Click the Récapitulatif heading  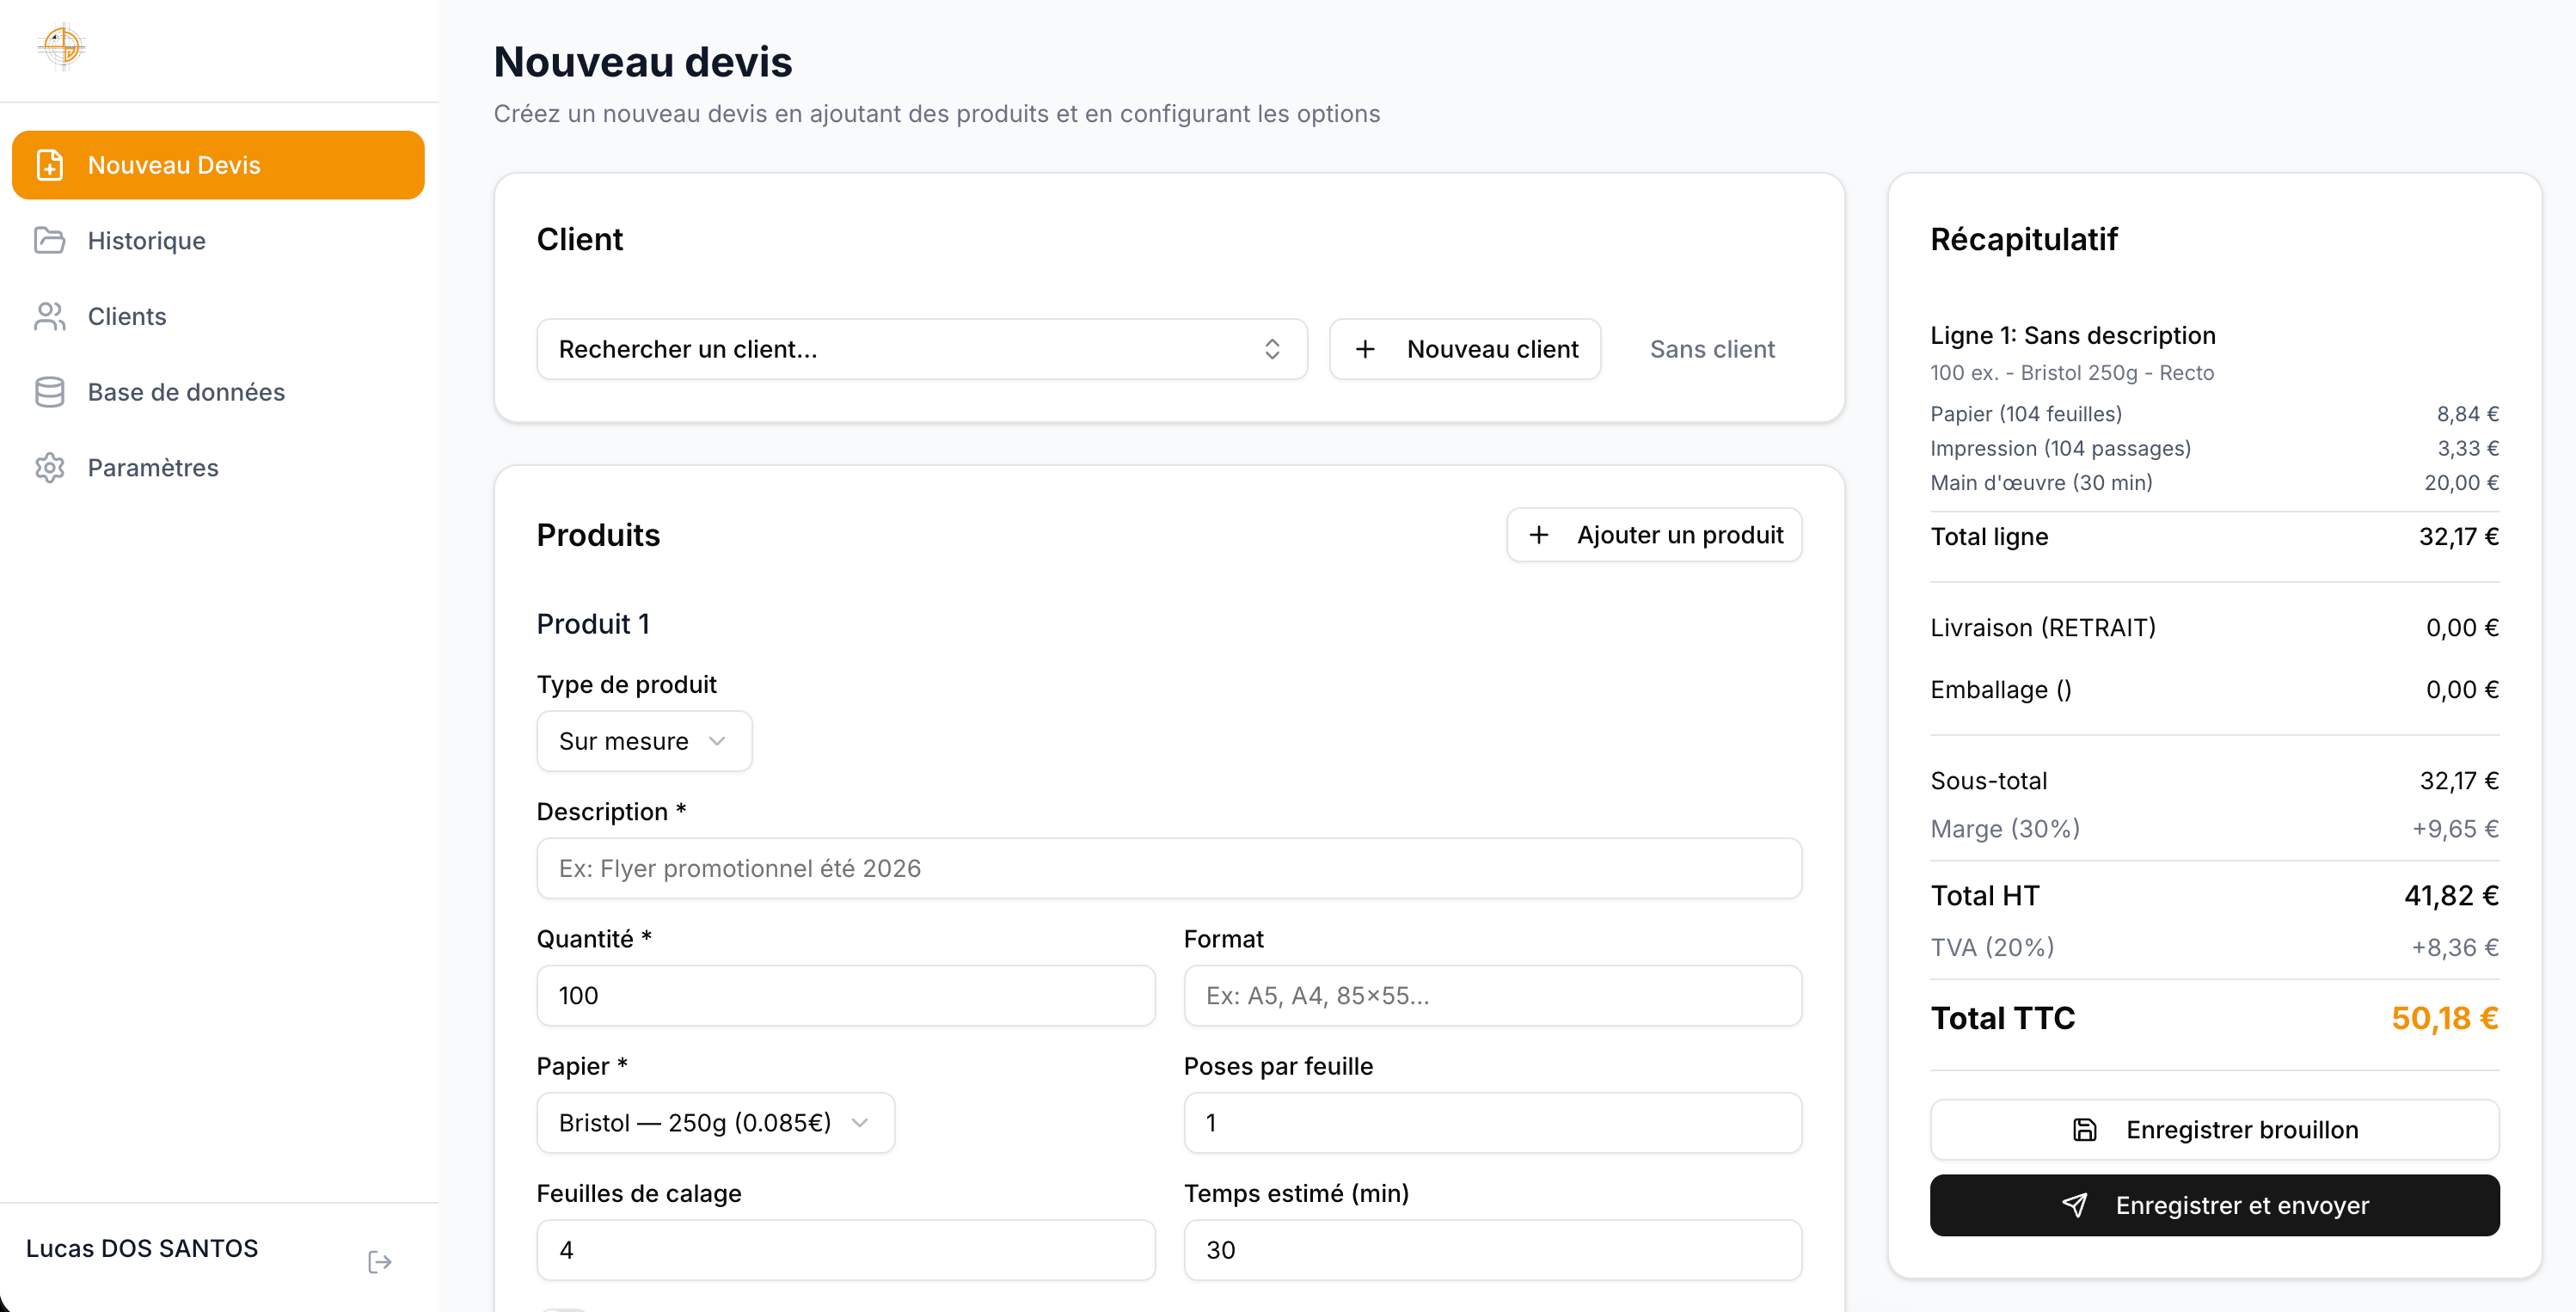coord(2023,239)
